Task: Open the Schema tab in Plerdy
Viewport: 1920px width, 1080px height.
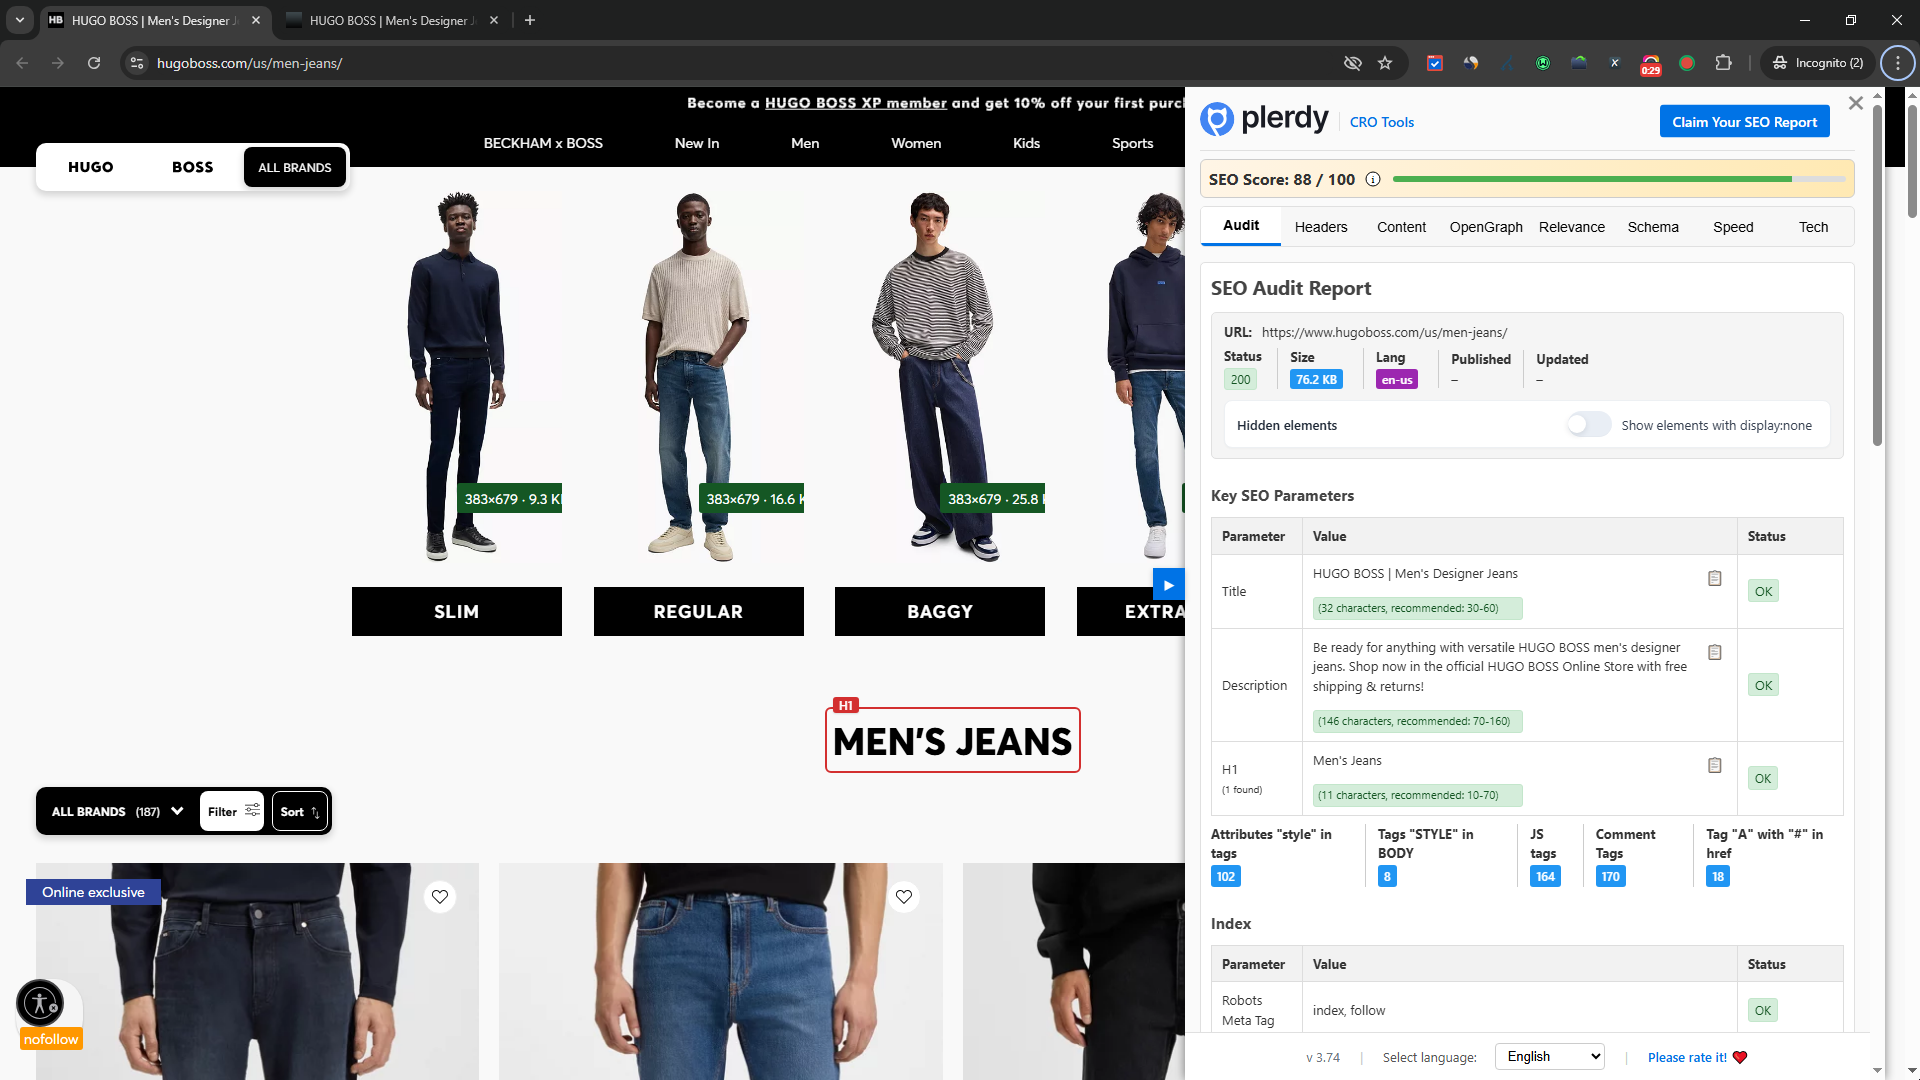Action: coord(1652,227)
